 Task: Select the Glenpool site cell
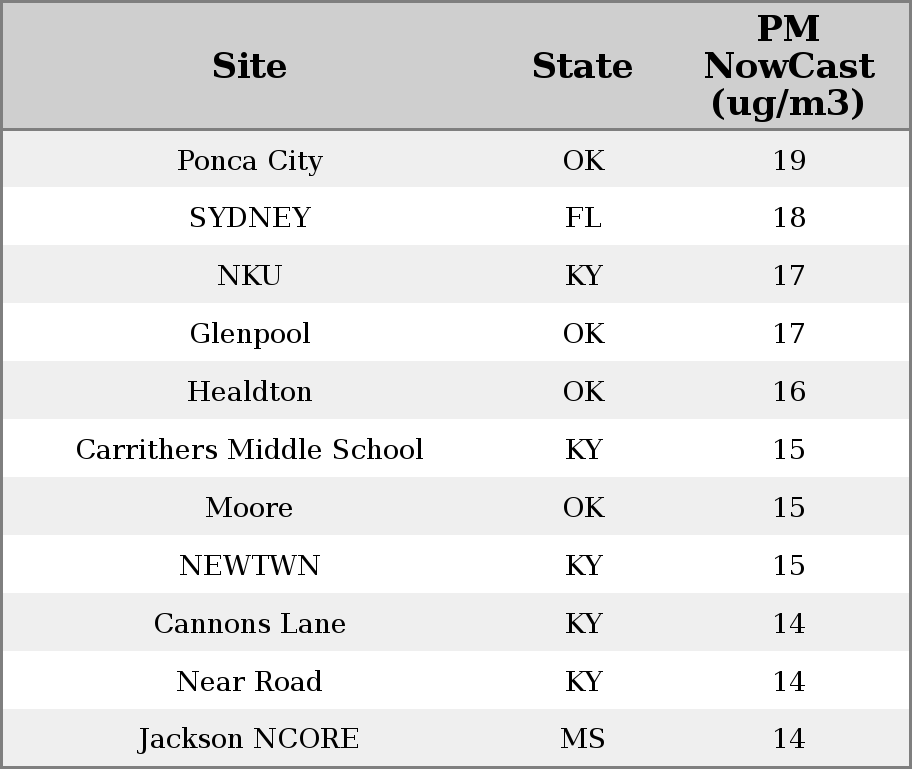click(x=249, y=334)
